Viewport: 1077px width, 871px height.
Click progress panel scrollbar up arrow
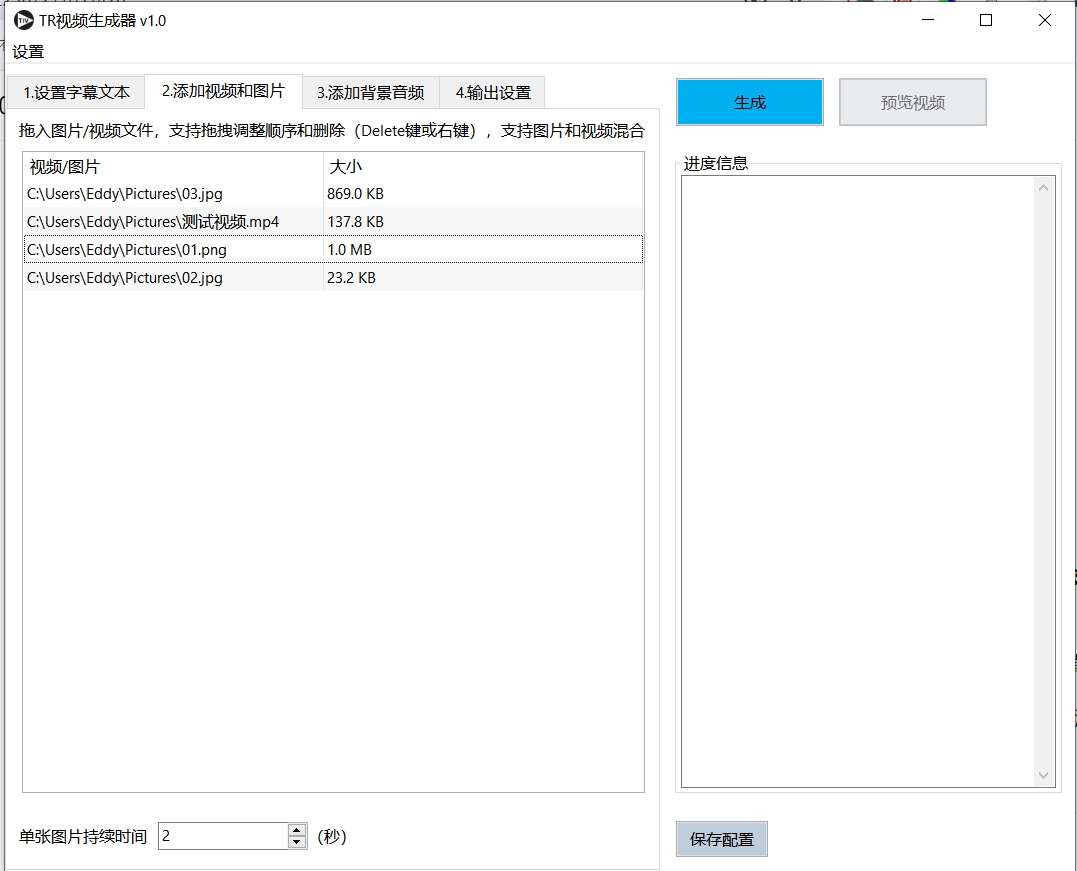[x=1044, y=187]
